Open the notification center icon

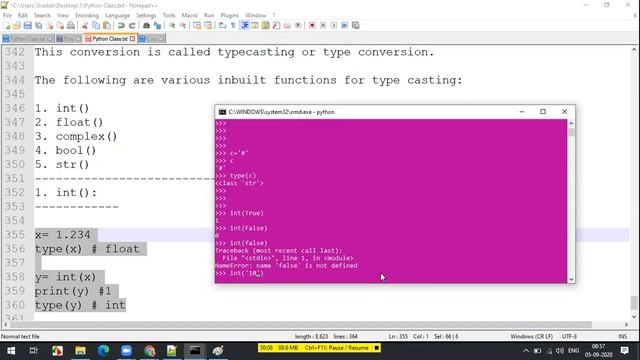tap(624, 351)
